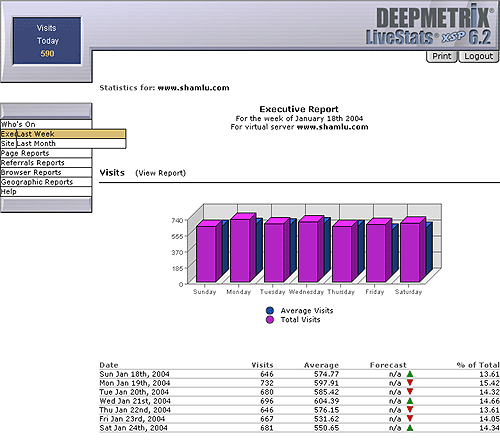This screenshot has width=500, height=440.
Task: Expand Page Reports menu
Action: click(x=46, y=153)
